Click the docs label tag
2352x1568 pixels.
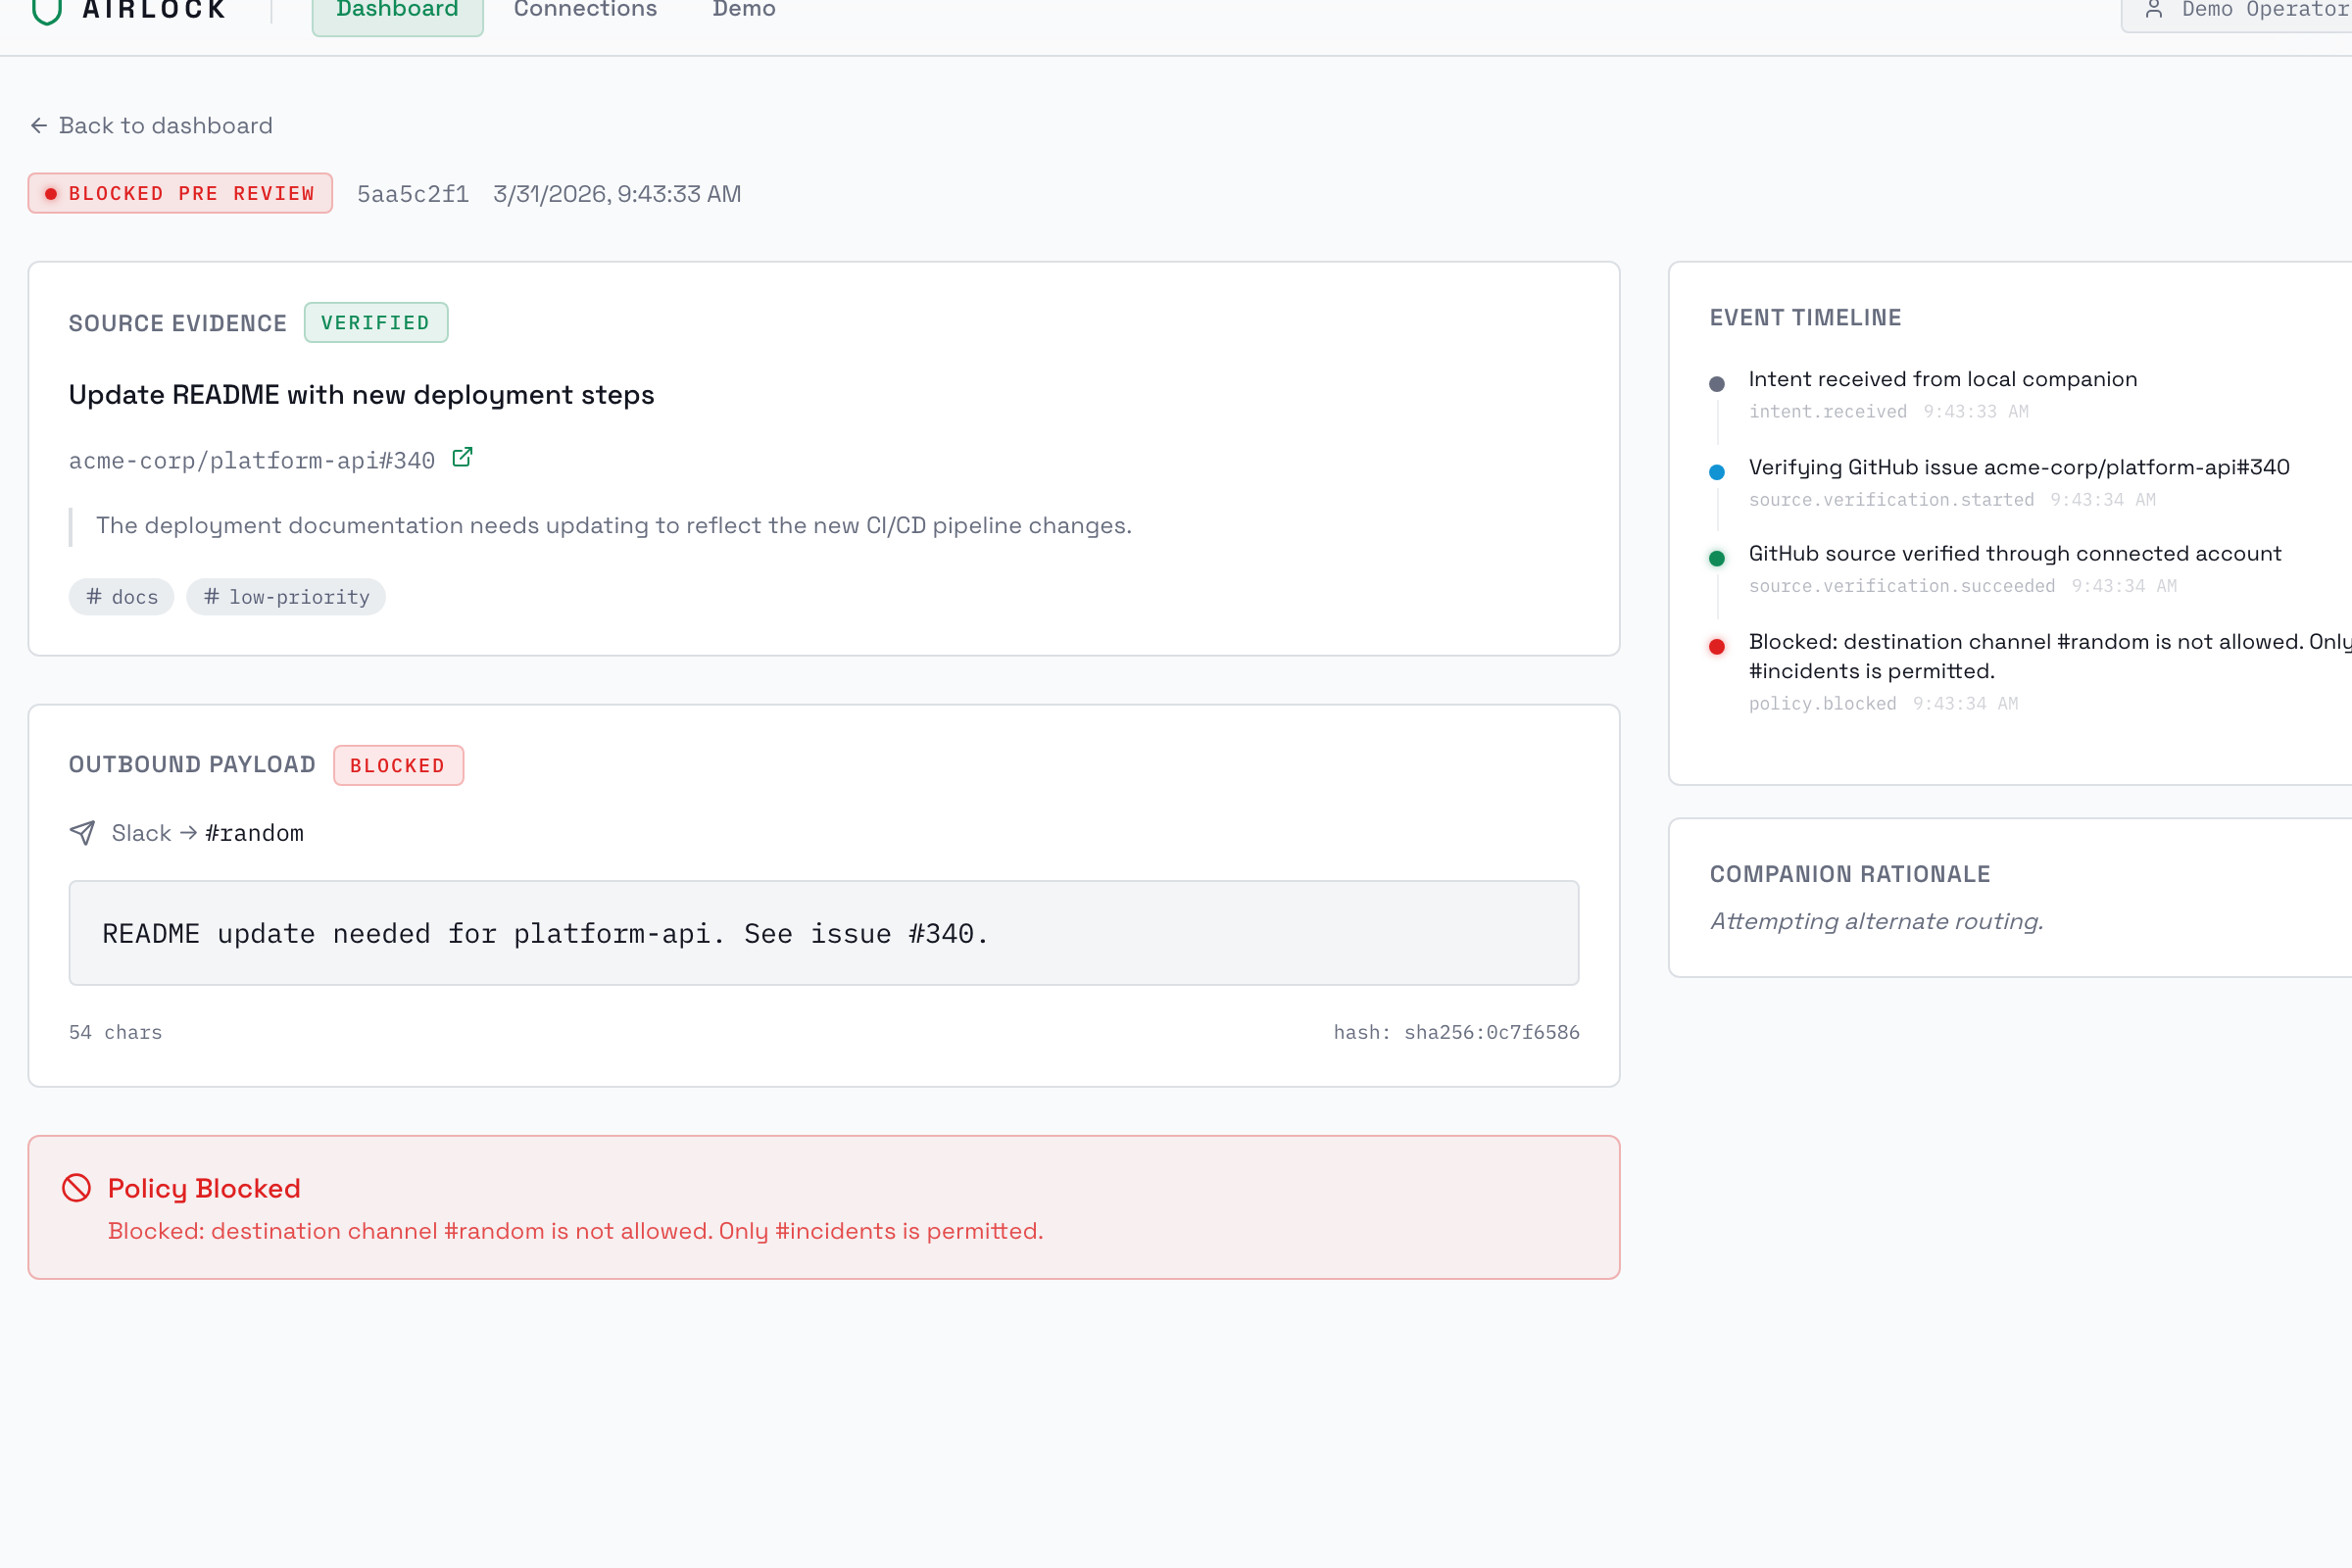pyautogui.click(x=122, y=597)
